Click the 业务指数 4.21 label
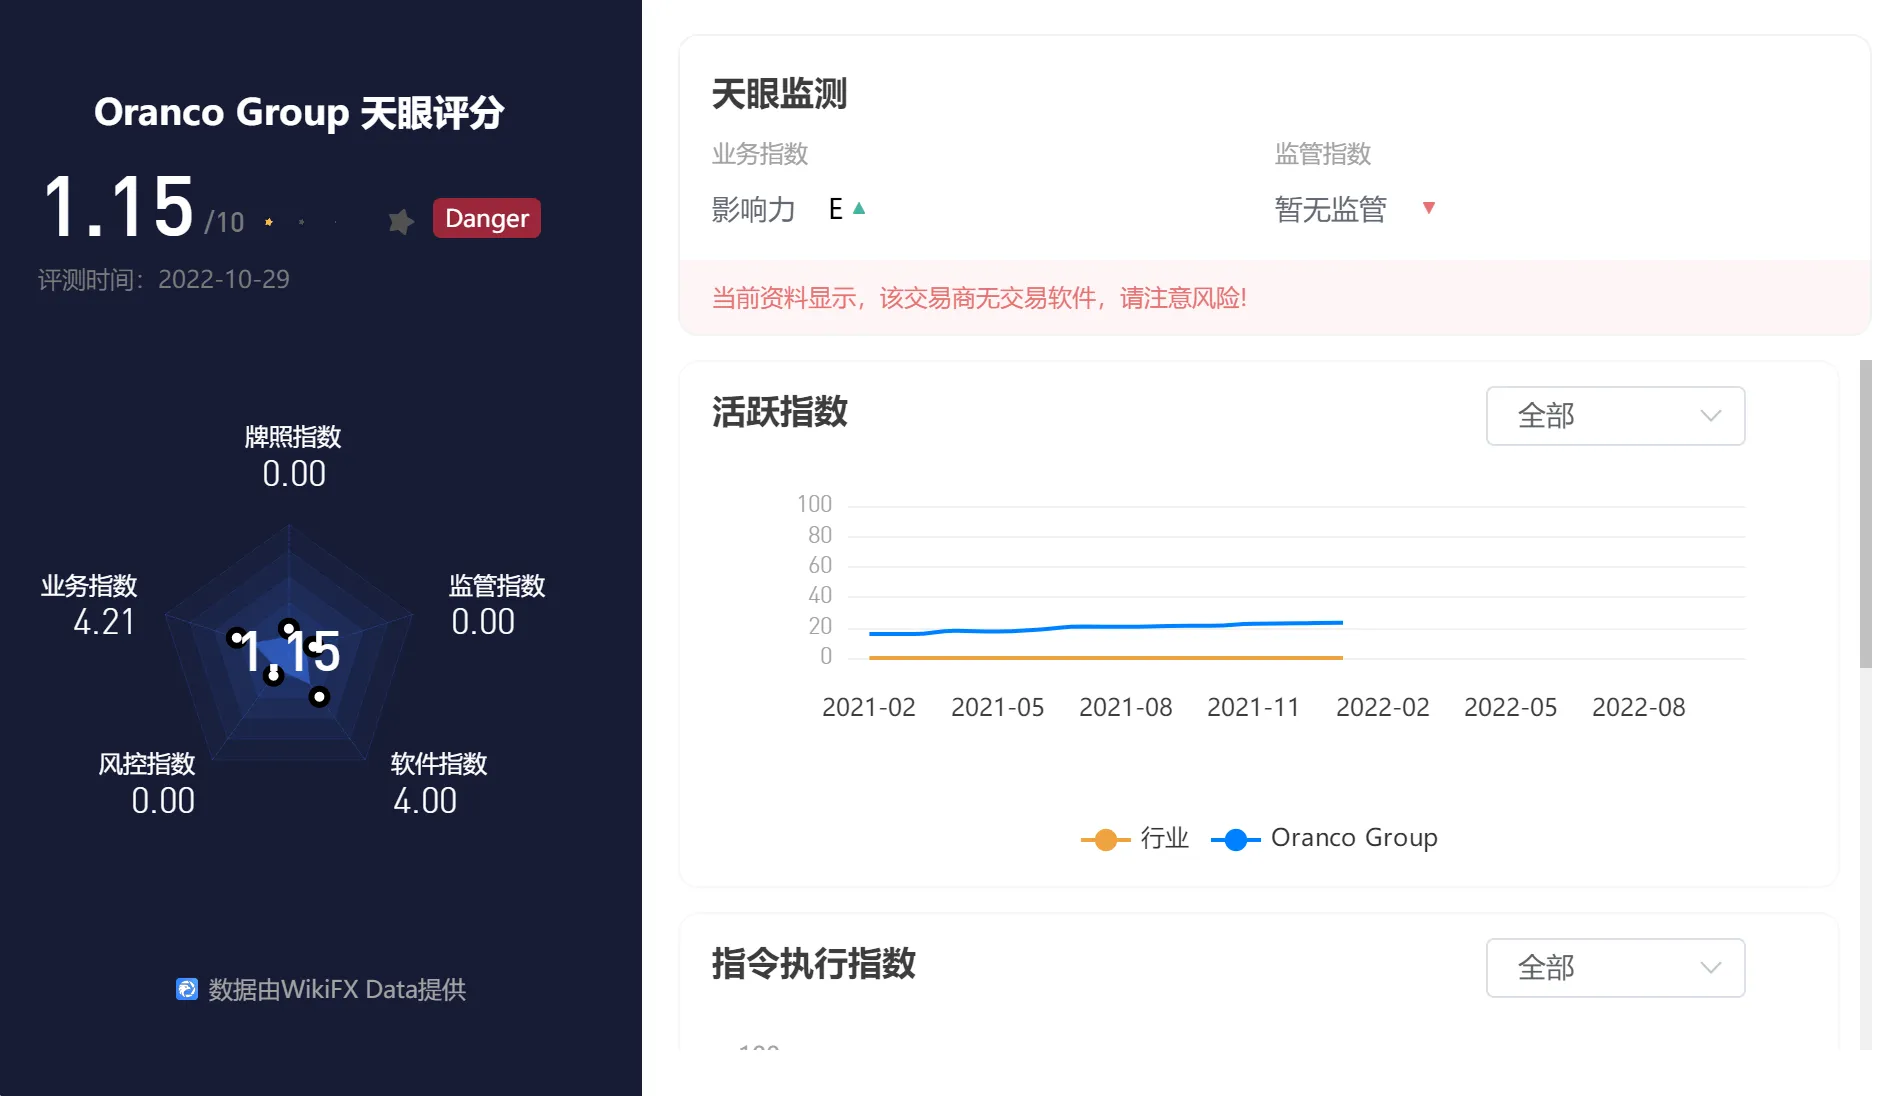Screen dimensions: 1888x1096 89,604
